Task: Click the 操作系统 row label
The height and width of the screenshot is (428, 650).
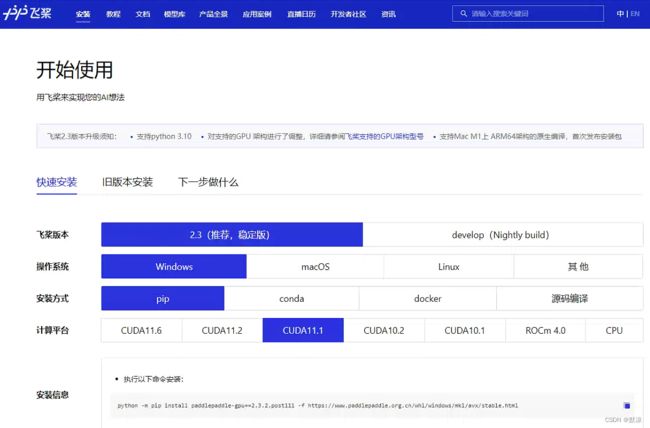Action: pyautogui.click(x=52, y=267)
